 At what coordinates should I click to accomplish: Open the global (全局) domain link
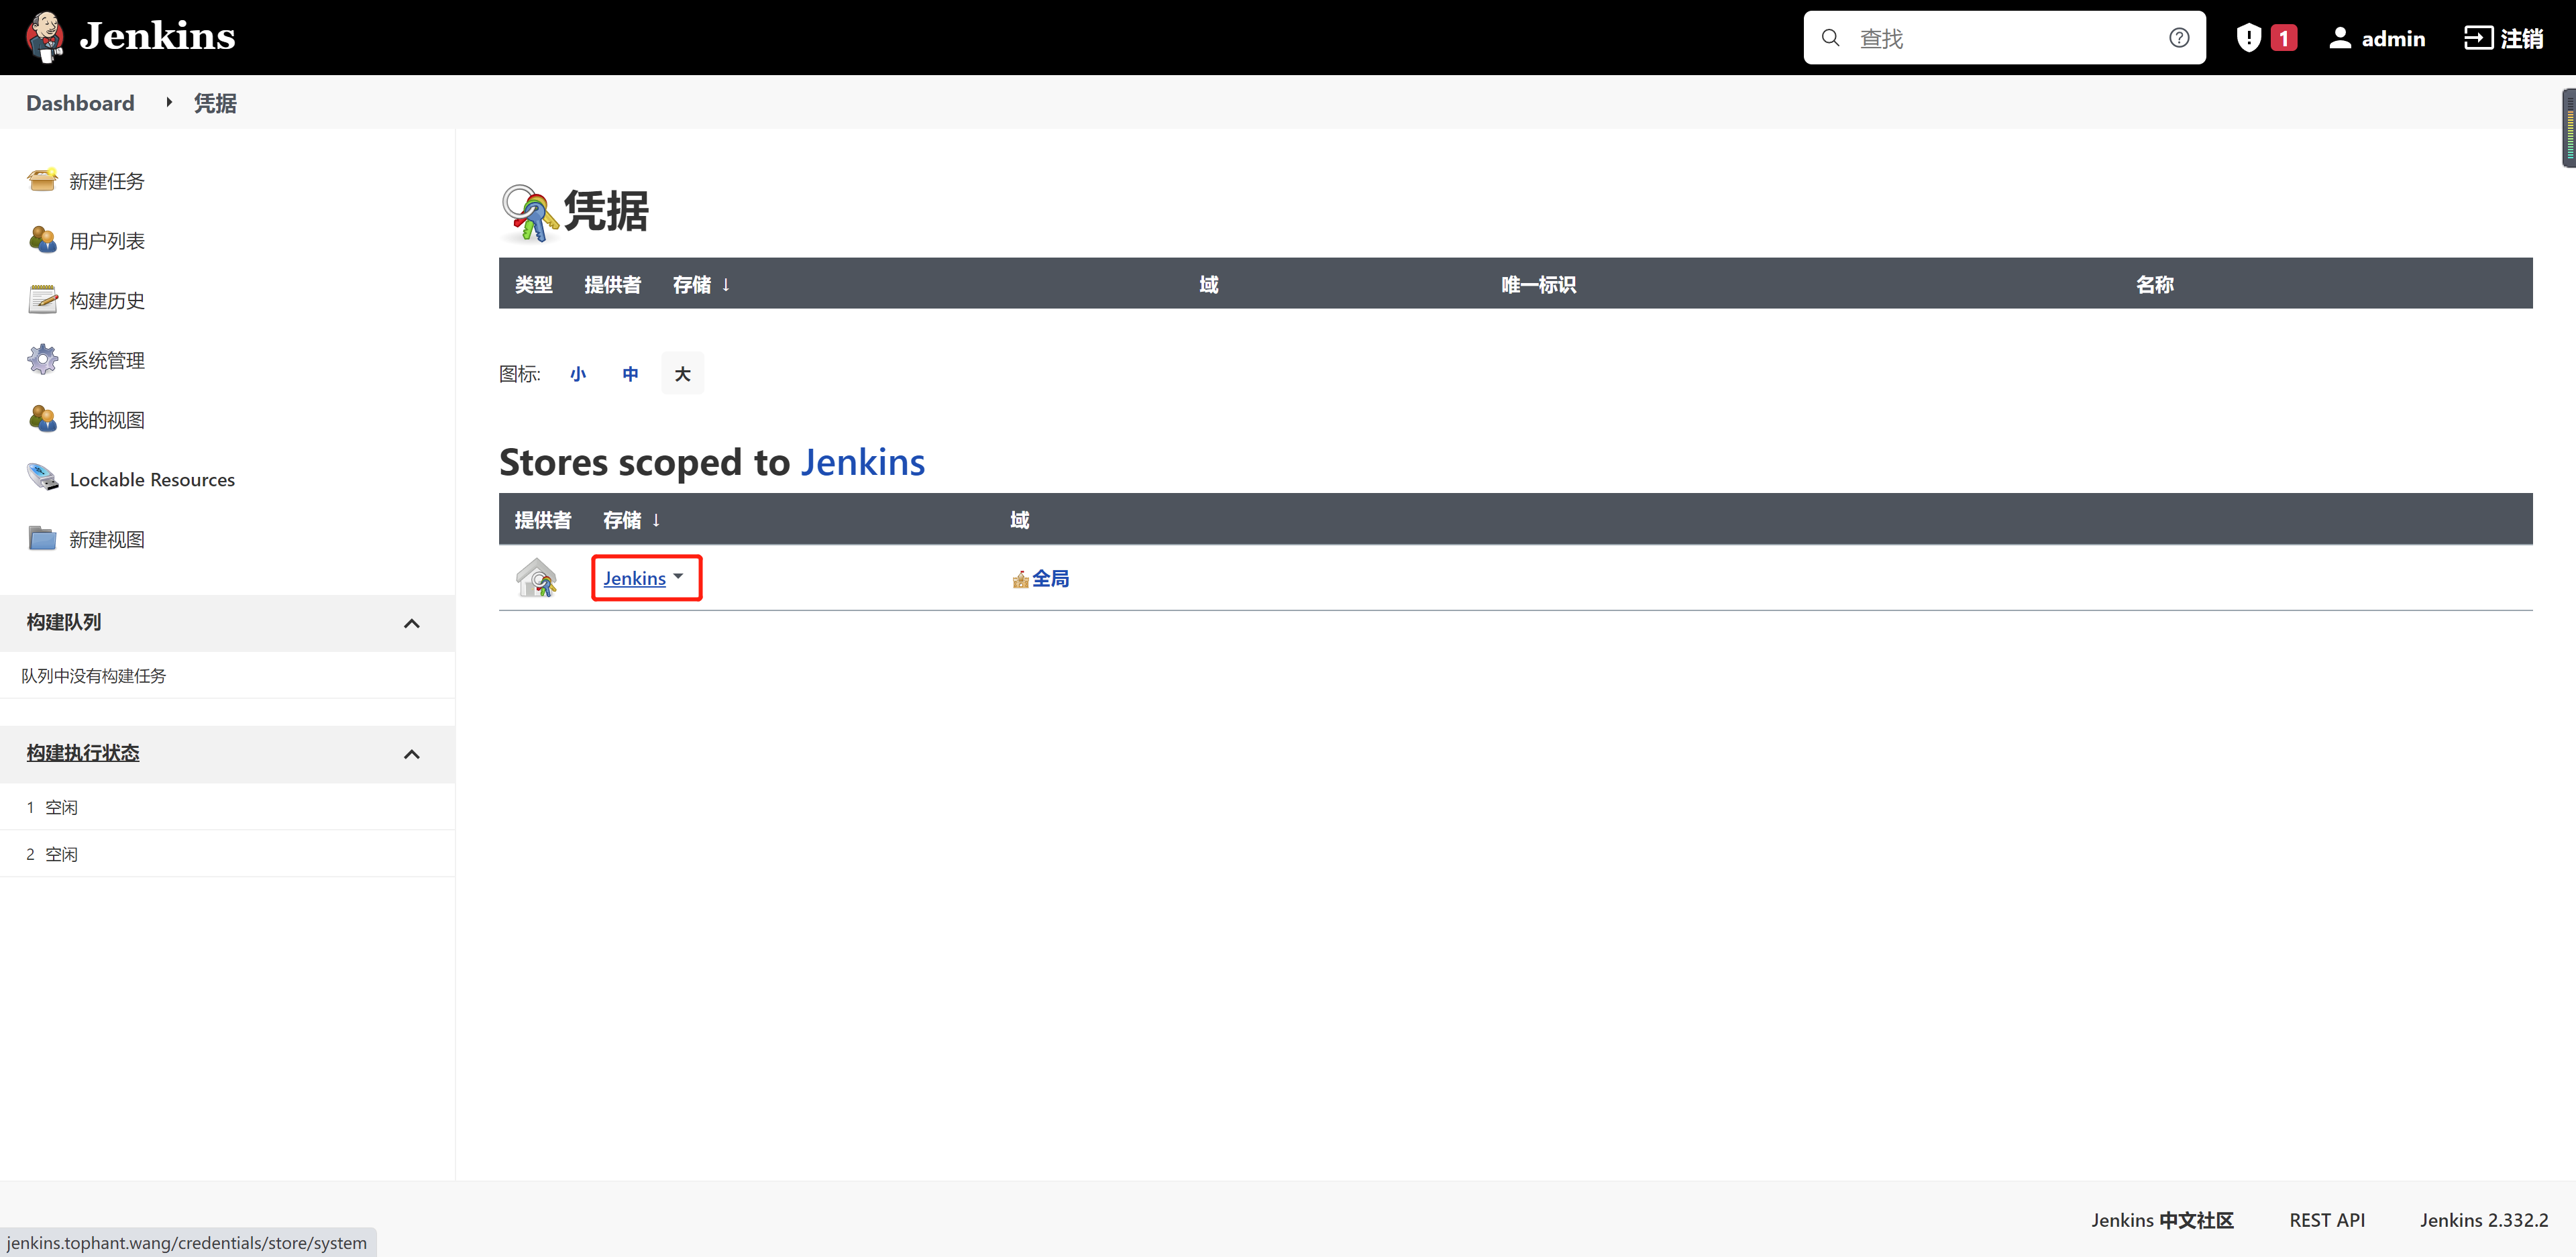[x=1050, y=578]
